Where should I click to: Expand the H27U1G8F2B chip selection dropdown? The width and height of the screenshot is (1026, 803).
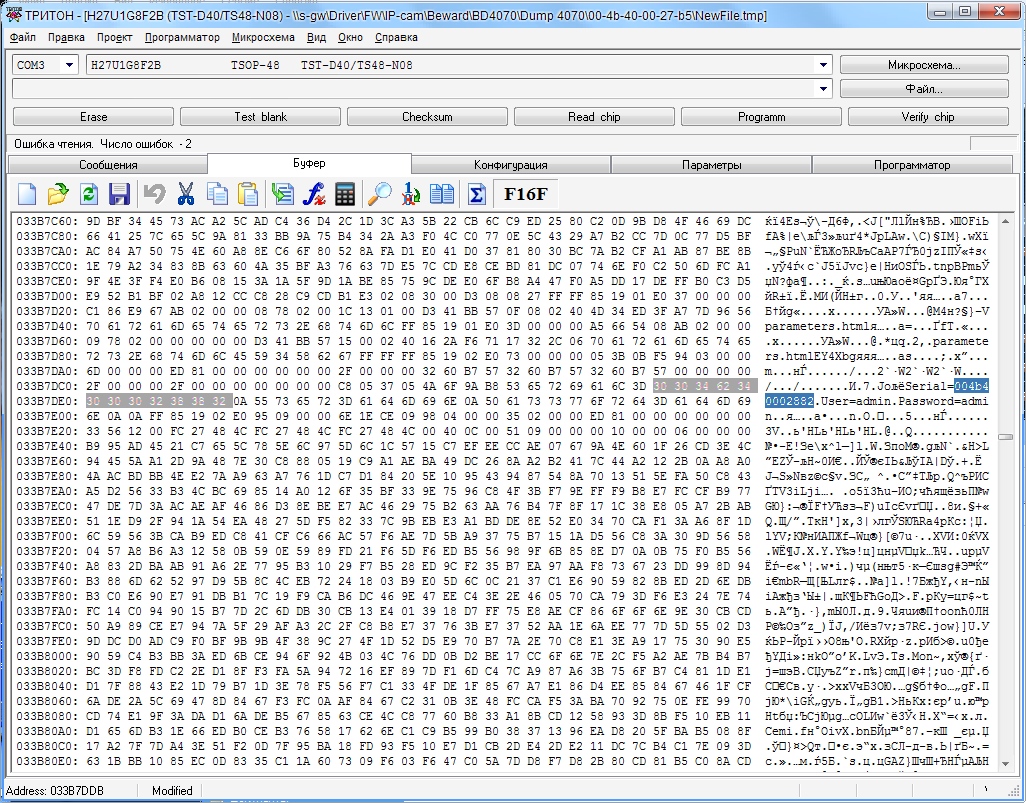[x=822, y=65]
